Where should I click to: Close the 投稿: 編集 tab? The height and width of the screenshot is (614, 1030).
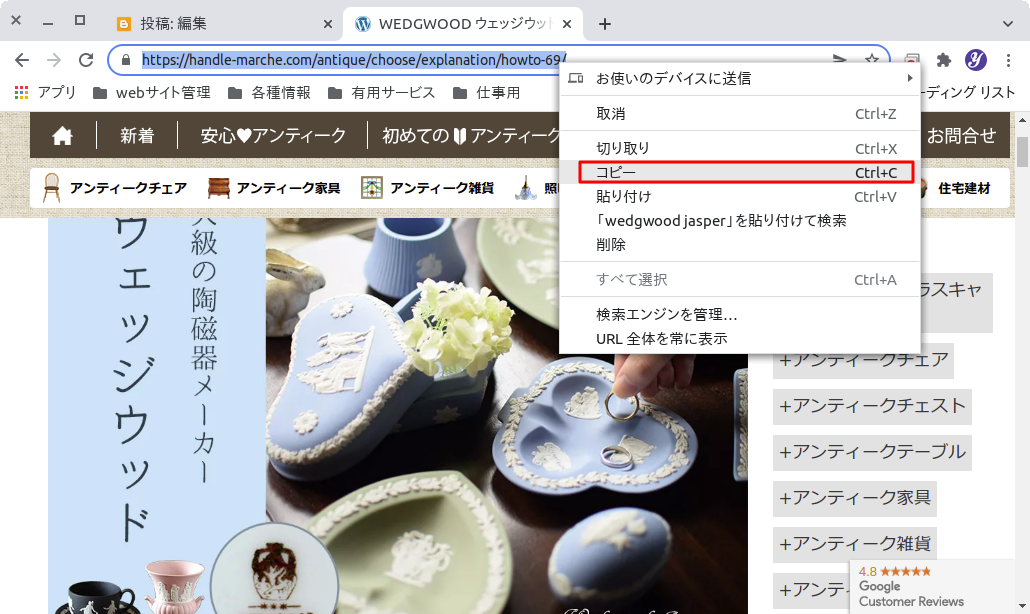[x=328, y=24]
